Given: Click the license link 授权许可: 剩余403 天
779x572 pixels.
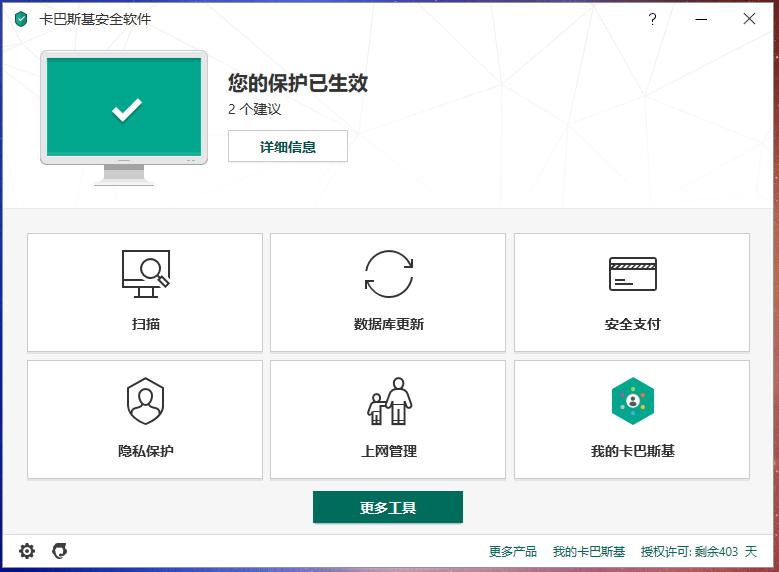Looking at the screenshot, I should tap(699, 552).
